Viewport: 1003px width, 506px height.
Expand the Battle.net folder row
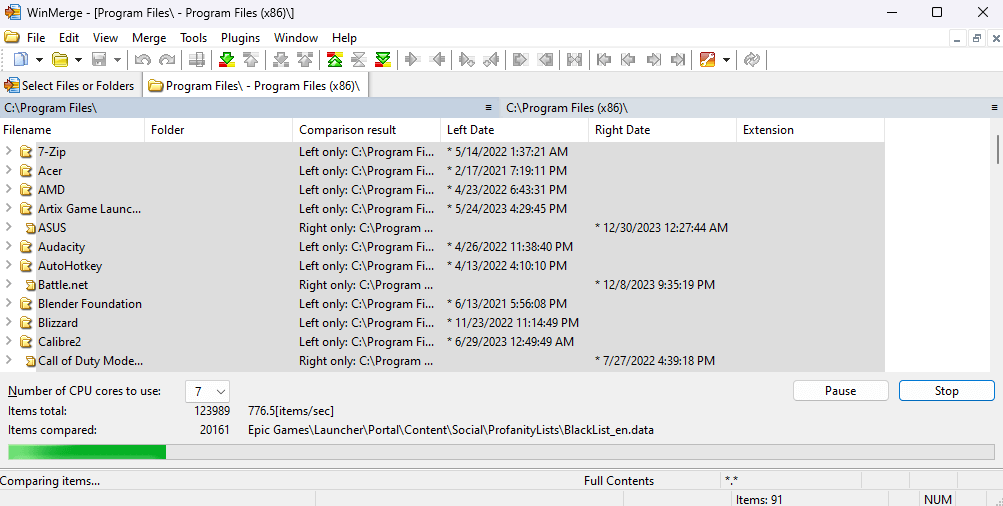8,284
